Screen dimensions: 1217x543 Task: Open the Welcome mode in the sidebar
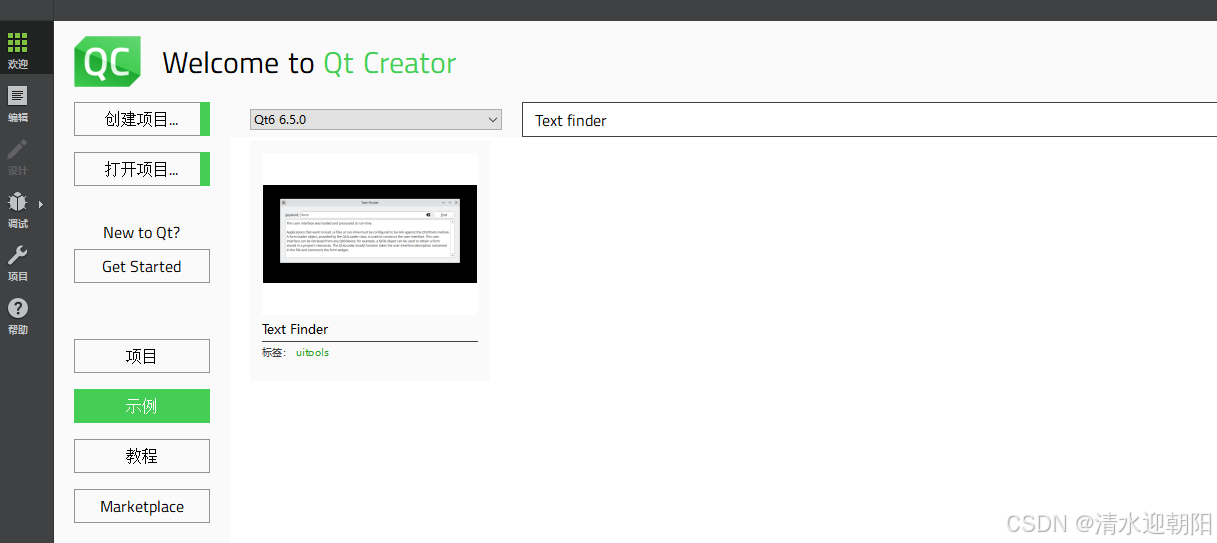(17, 49)
